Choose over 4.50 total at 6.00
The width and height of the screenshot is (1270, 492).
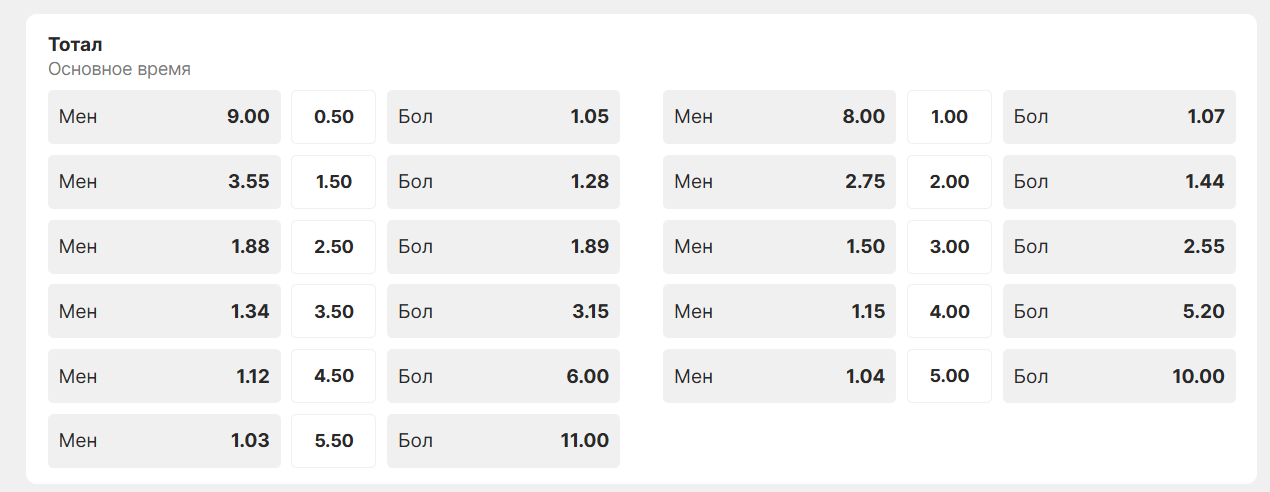pyautogui.click(x=503, y=376)
